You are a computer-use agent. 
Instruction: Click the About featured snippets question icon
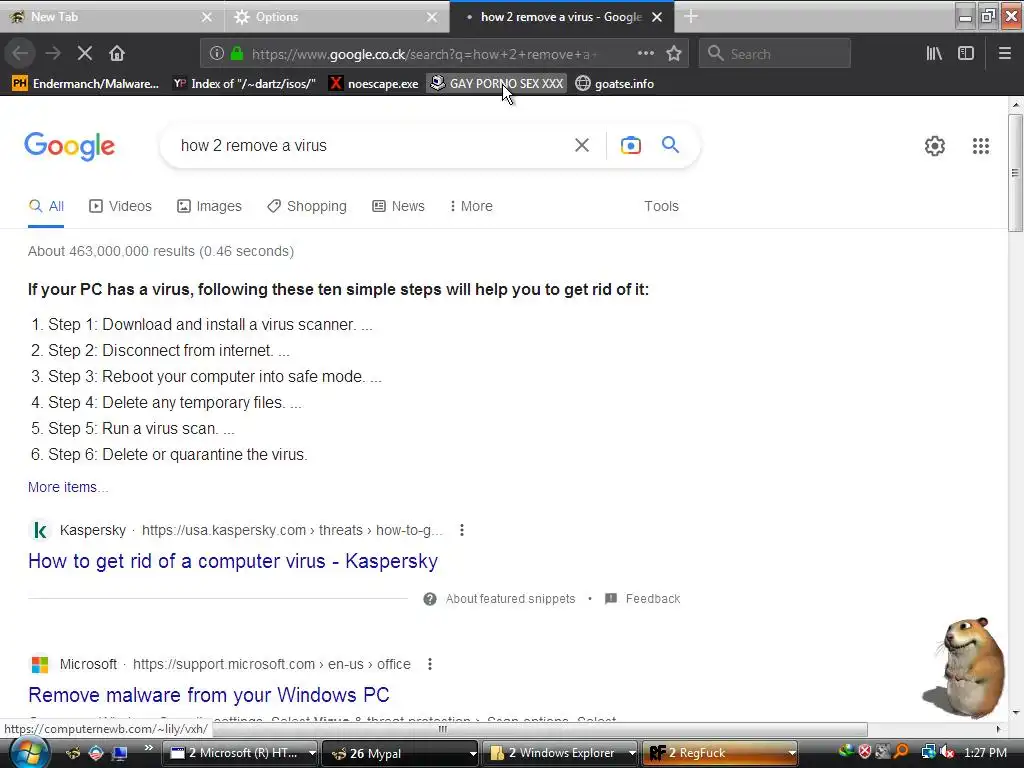click(430, 599)
